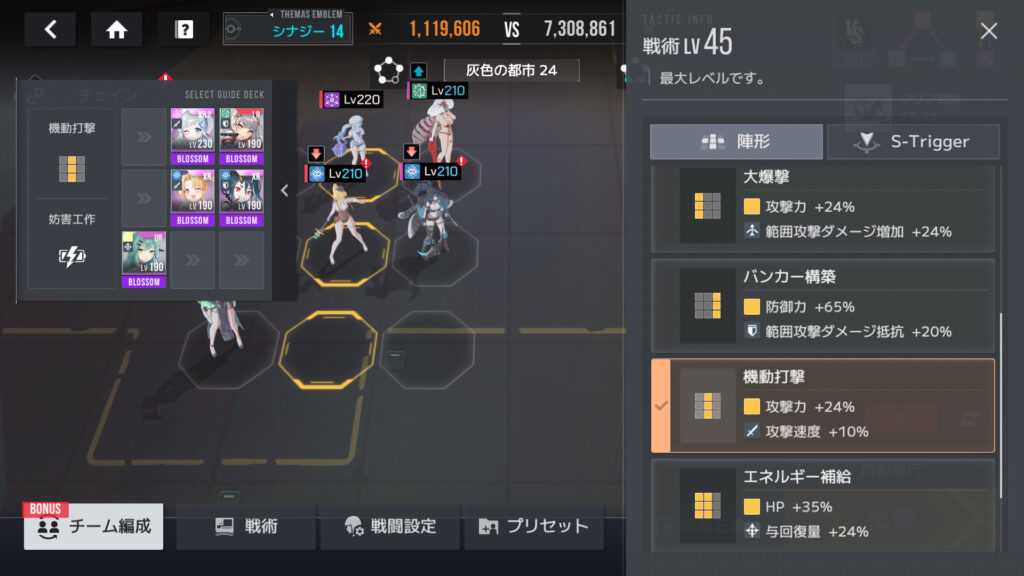Go back with the left arrow icon
1024x576 pixels.
[50, 29]
